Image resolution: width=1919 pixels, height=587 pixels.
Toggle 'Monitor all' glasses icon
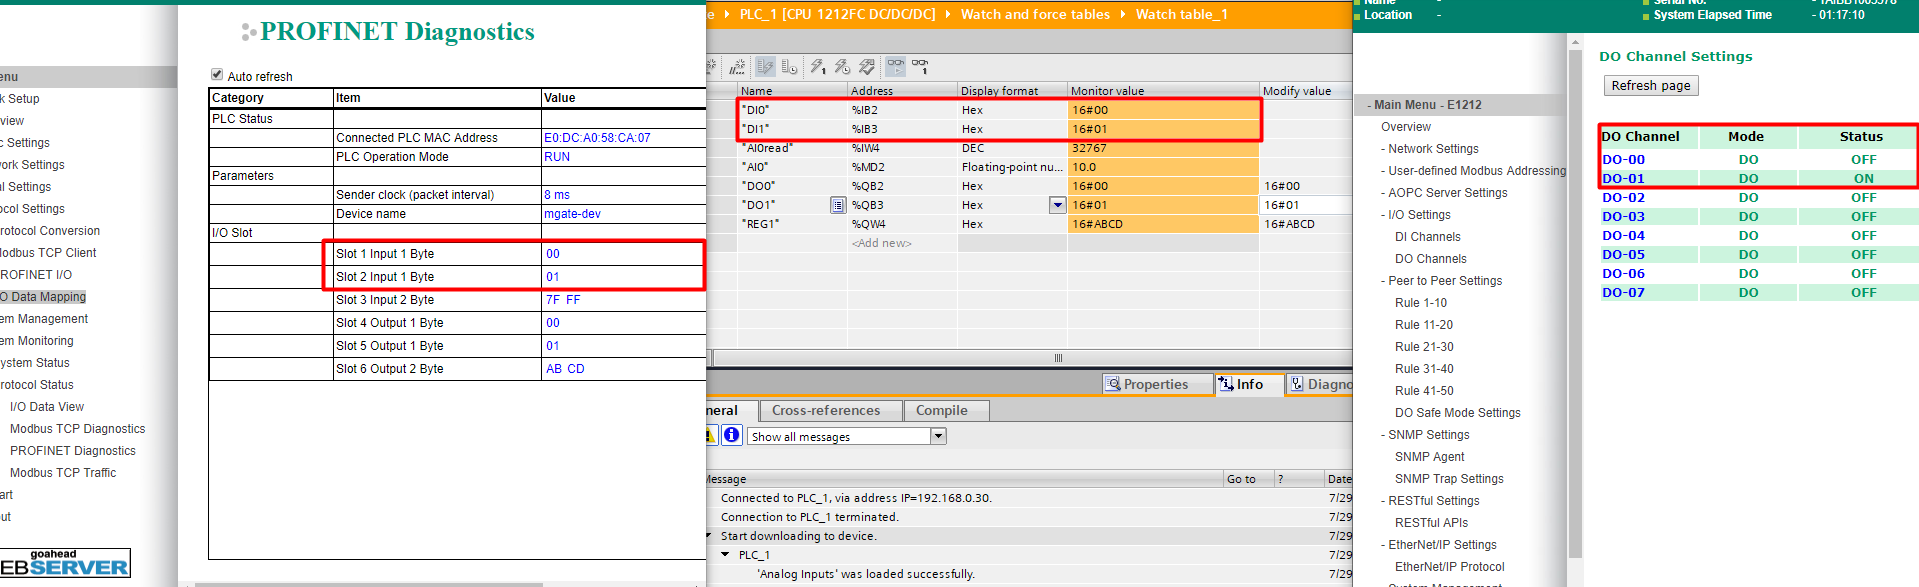895,66
